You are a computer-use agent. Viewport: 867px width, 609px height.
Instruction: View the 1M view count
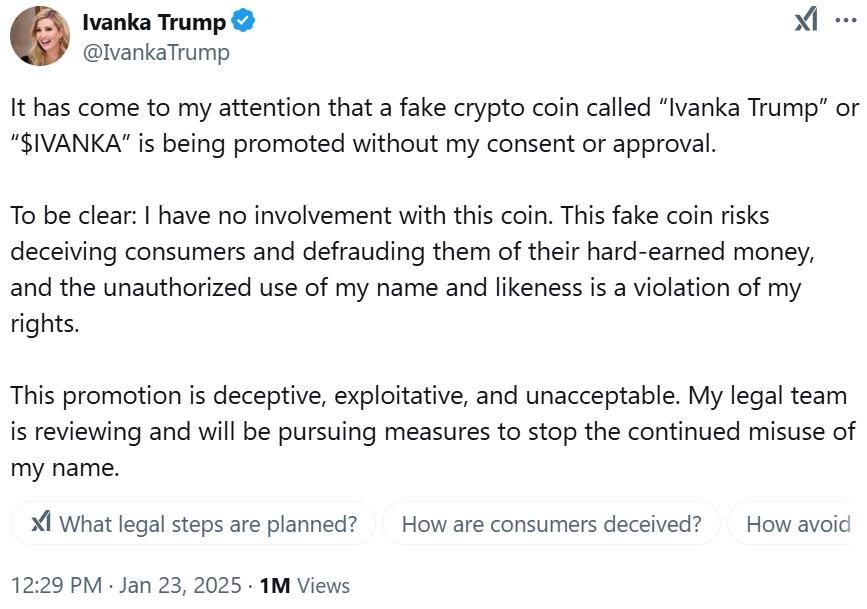[x=274, y=585]
